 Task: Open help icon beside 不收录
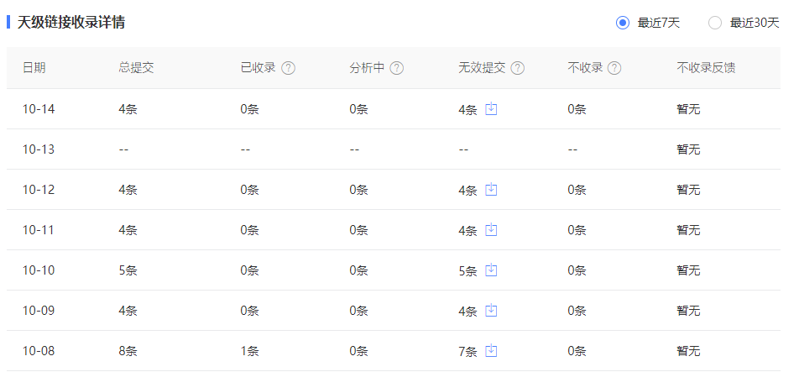pyautogui.click(x=615, y=68)
